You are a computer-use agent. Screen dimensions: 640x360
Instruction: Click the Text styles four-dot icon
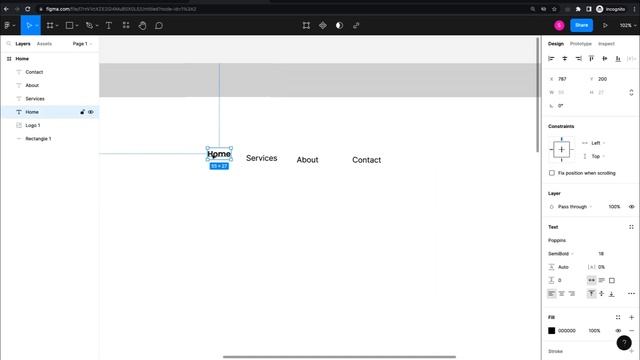[631, 227]
